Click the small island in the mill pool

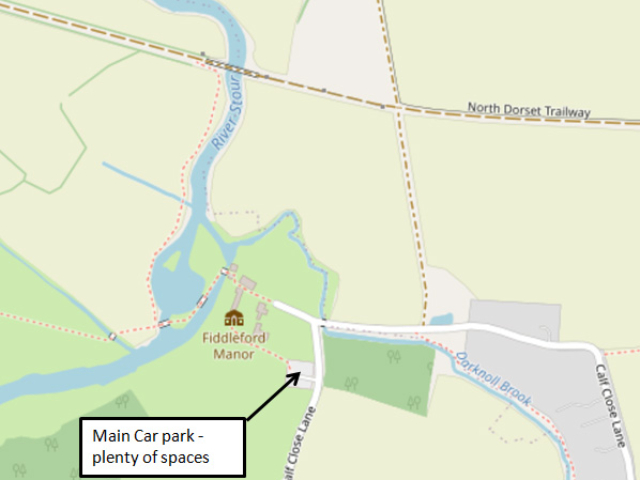pos(173,260)
